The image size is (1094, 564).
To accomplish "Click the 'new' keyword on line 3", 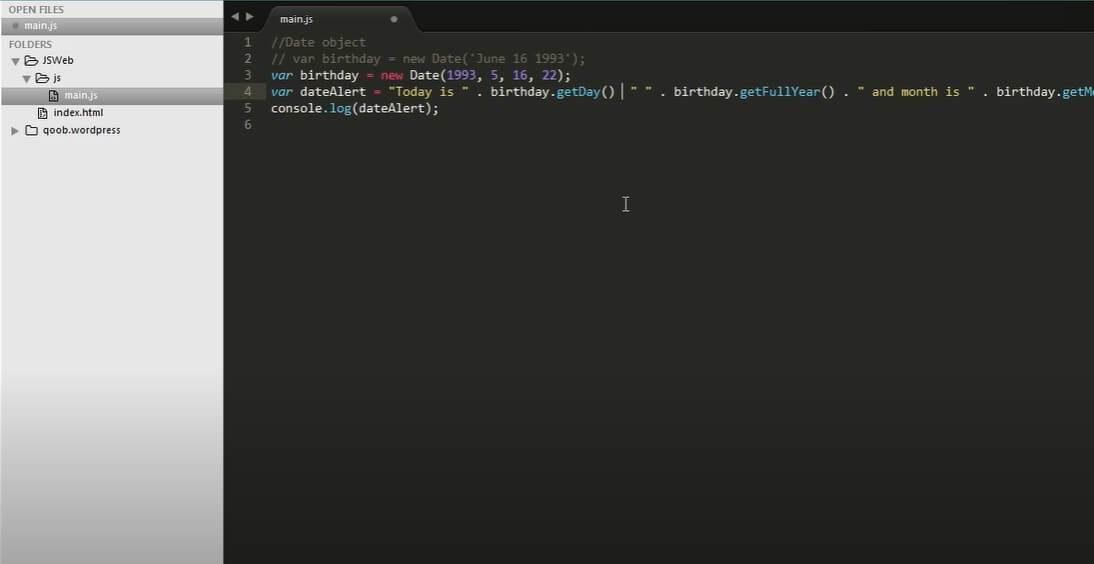I will point(391,75).
